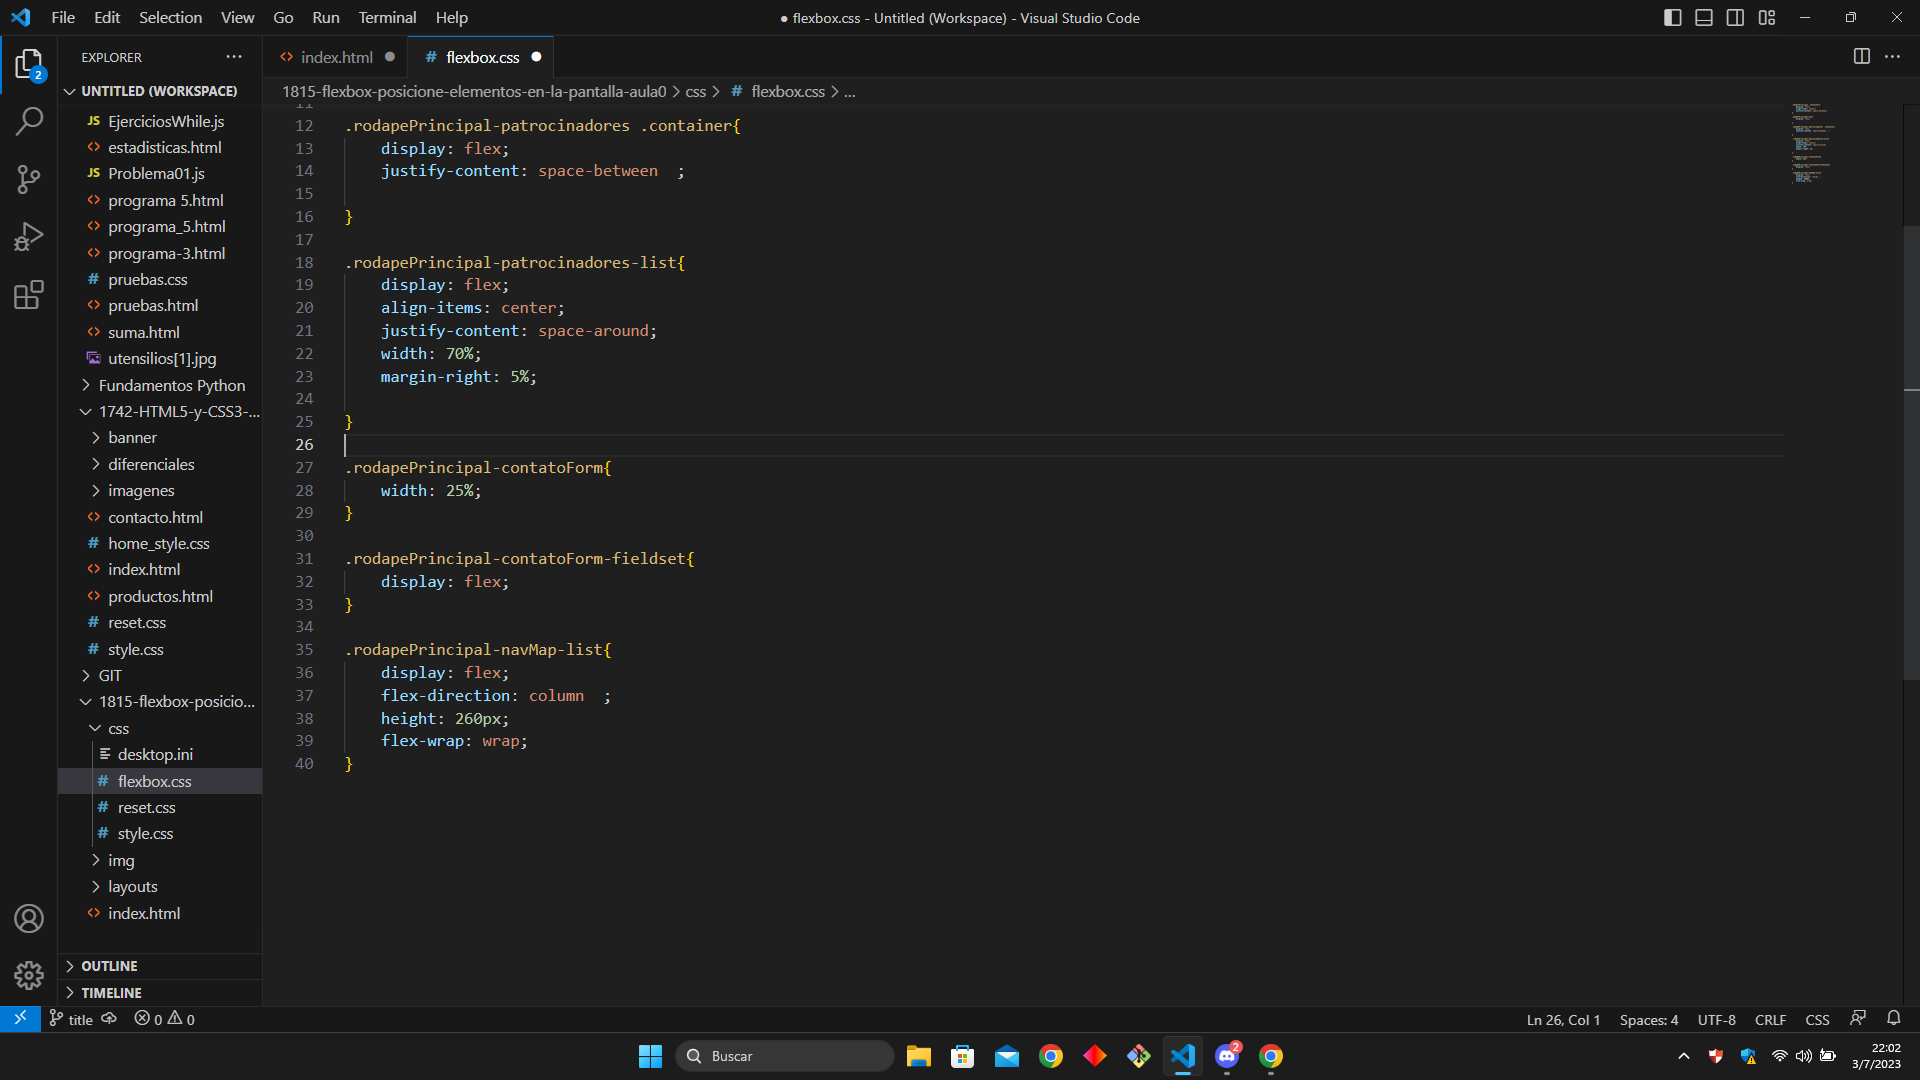1920x1080 pixels.
Task: Open Microsoft Store from taskbar
Action: pyautogui.click(x=962, y=1056)
